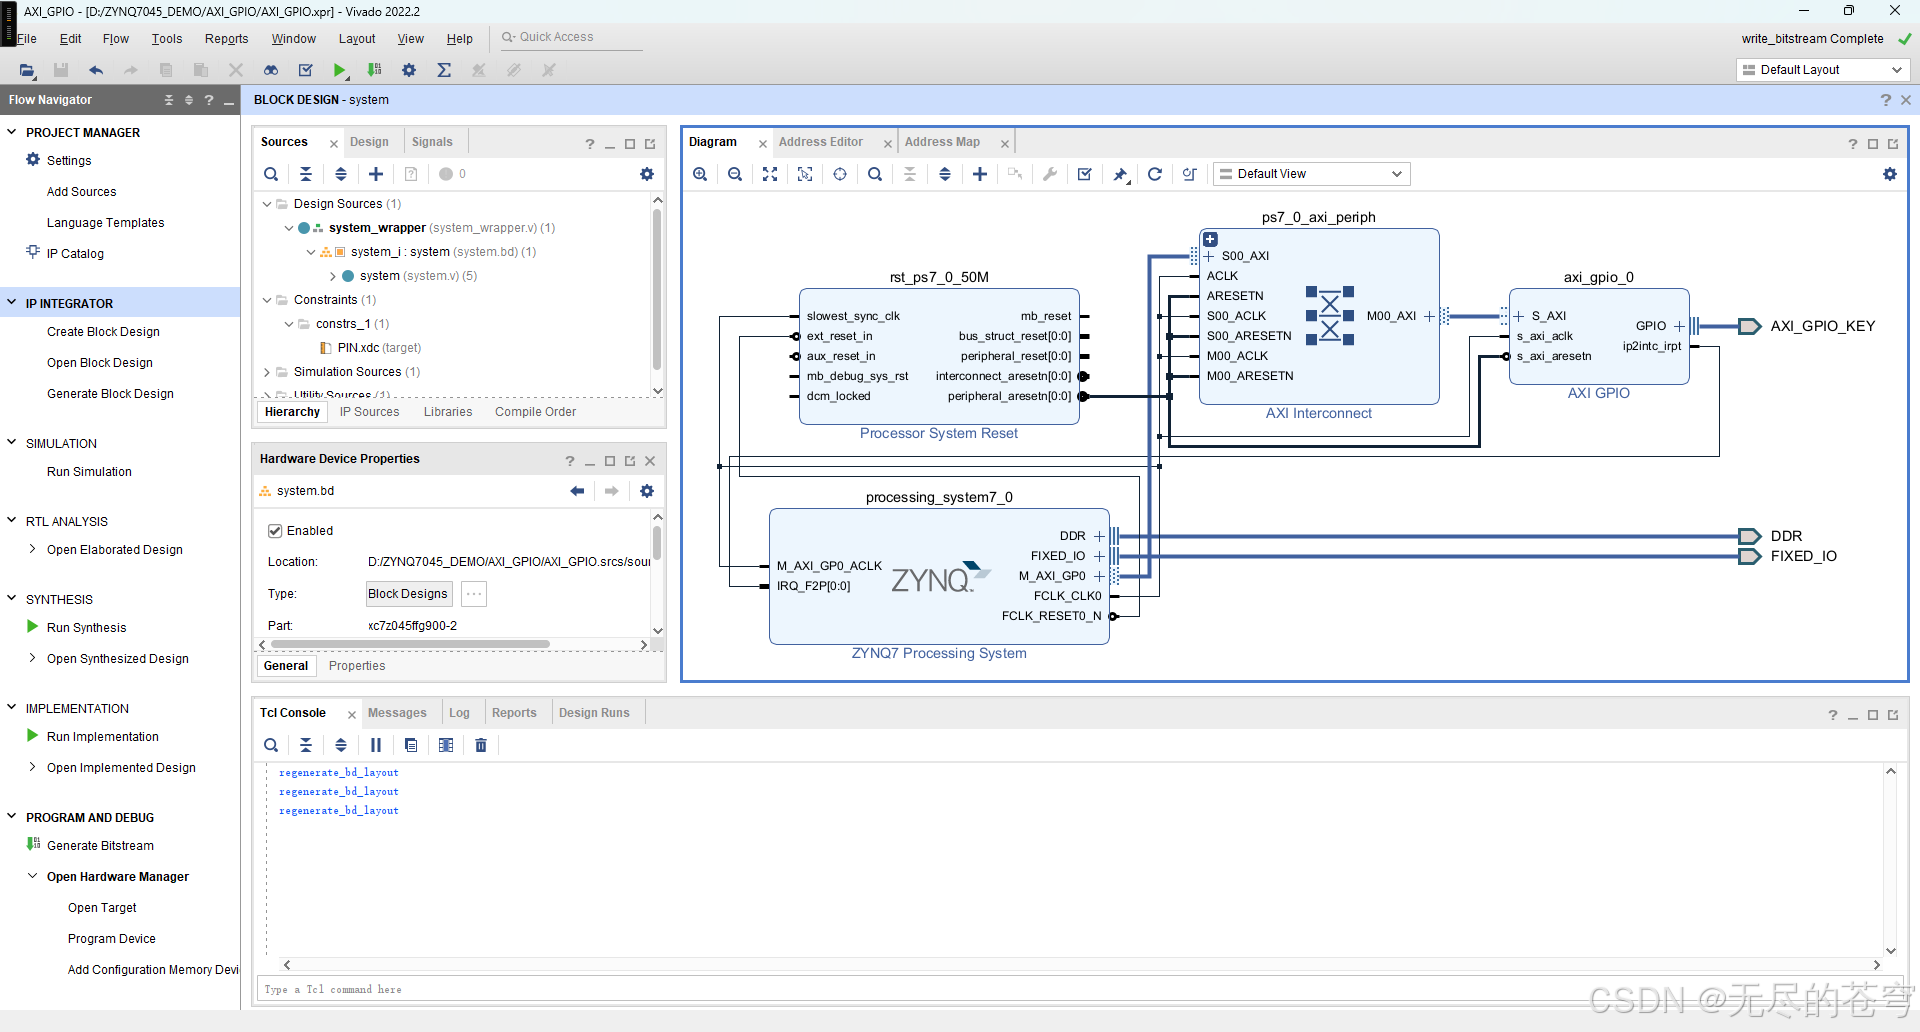Collapse Open Hardware Manager
This screenshot has width=1920, height=1032.
point(33,876)
